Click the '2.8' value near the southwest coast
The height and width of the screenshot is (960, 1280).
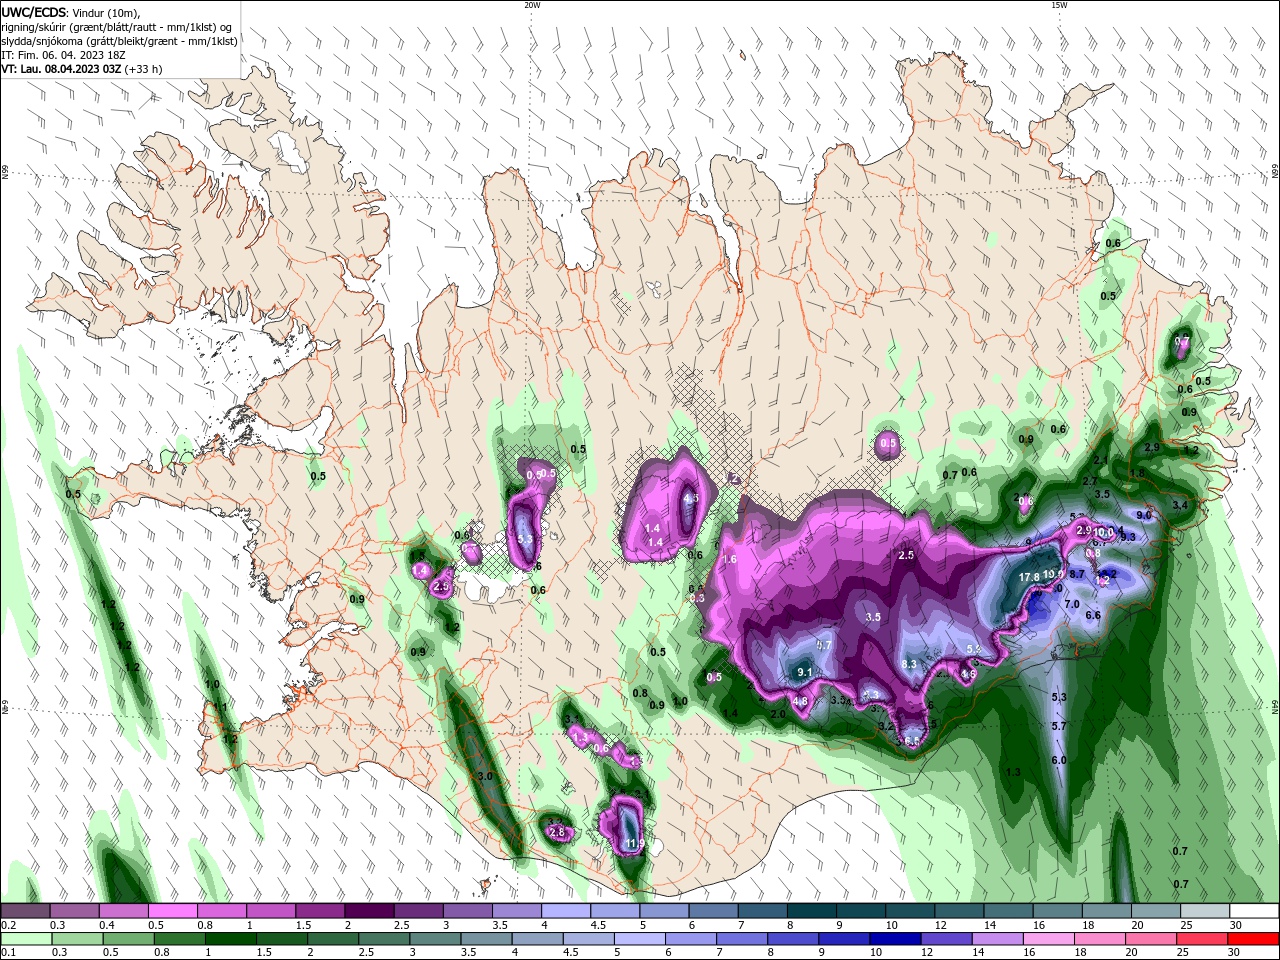tap(557, 832)
